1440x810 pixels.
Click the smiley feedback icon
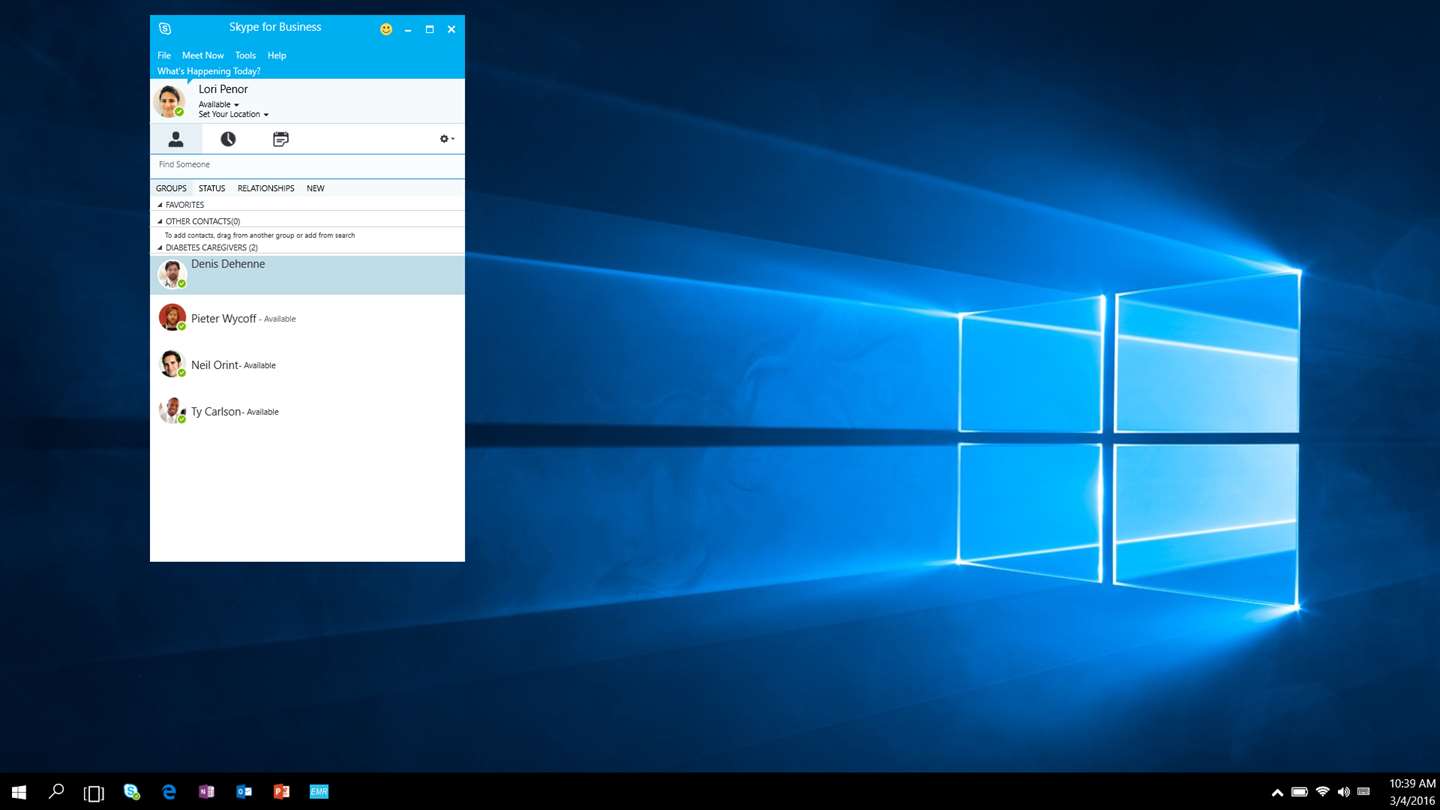[x=386, y=30]
